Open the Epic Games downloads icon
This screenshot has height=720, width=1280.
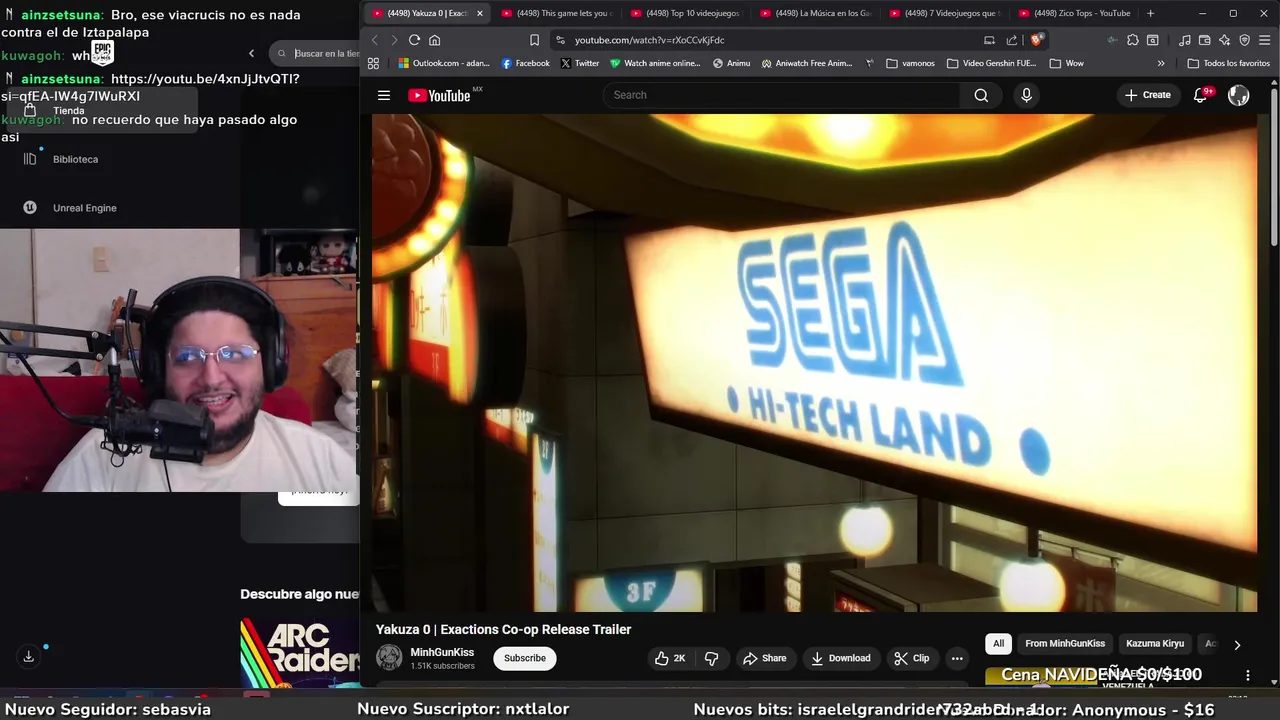coord(28,656)
